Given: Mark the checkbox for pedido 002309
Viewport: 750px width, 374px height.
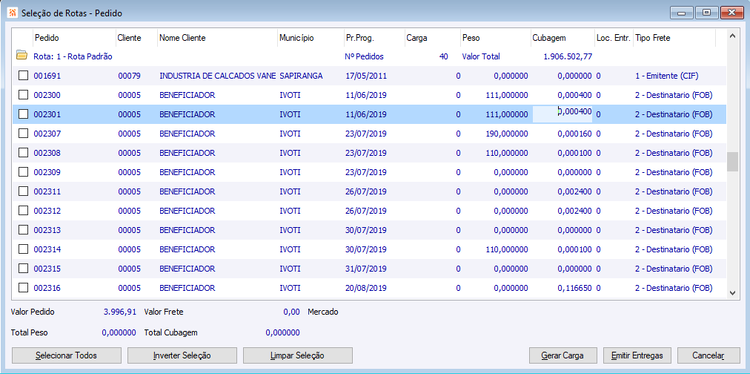Looking at the screenshot, I should click(x=23, y=172).
